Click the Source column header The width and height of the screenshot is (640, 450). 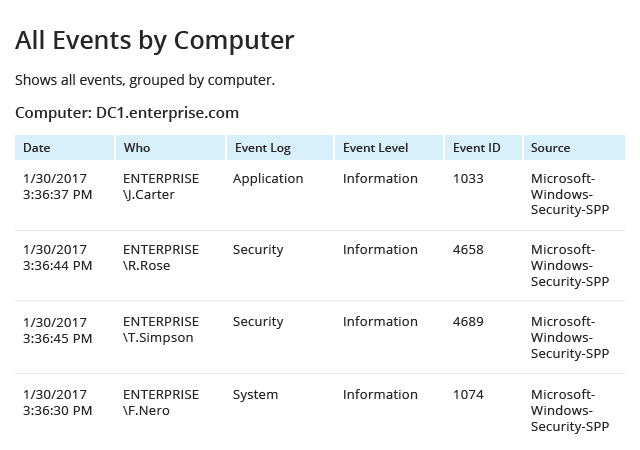574,147
